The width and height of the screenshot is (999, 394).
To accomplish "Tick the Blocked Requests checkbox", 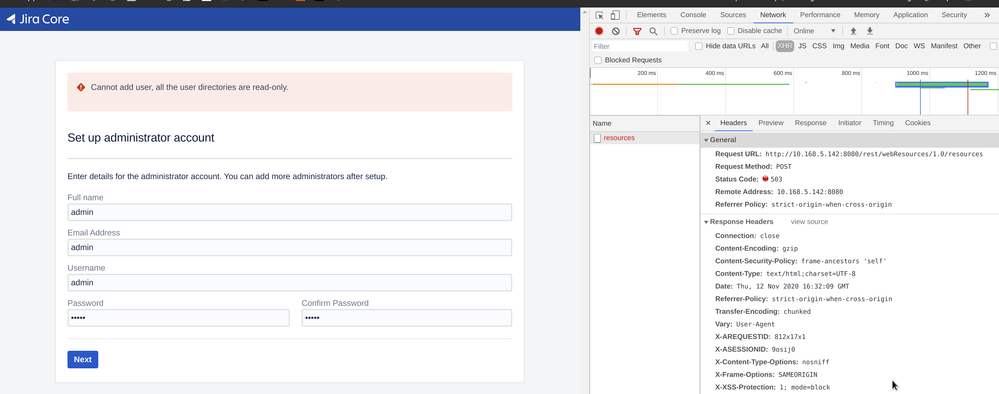I will [x=598, y=60].
